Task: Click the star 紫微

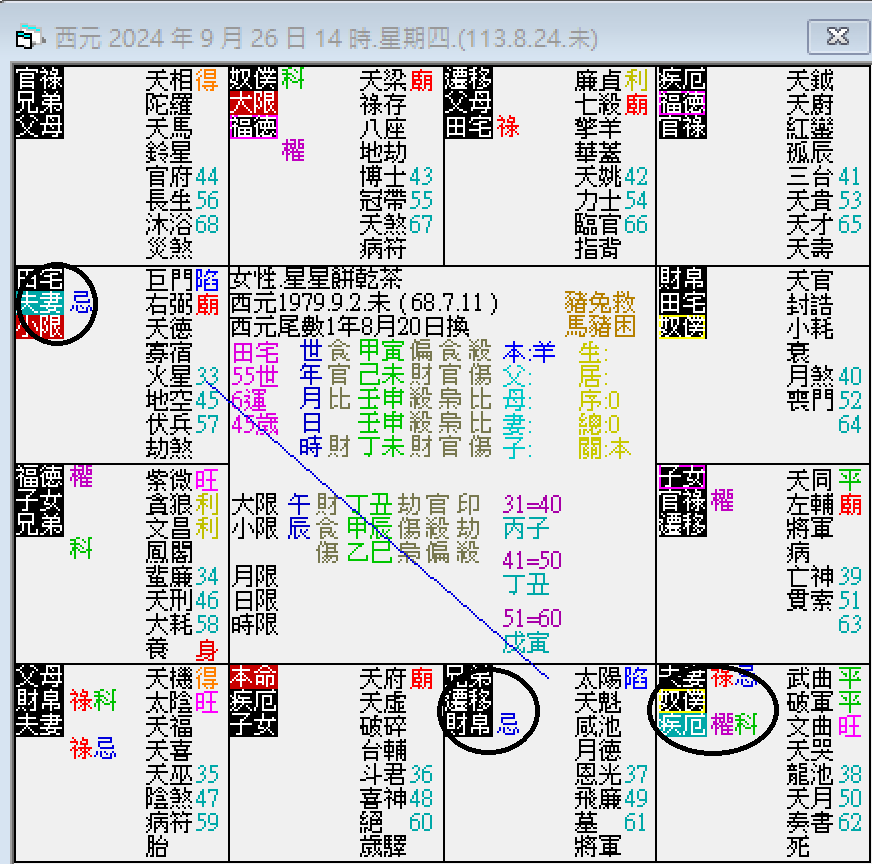Action: pos(169,480)
